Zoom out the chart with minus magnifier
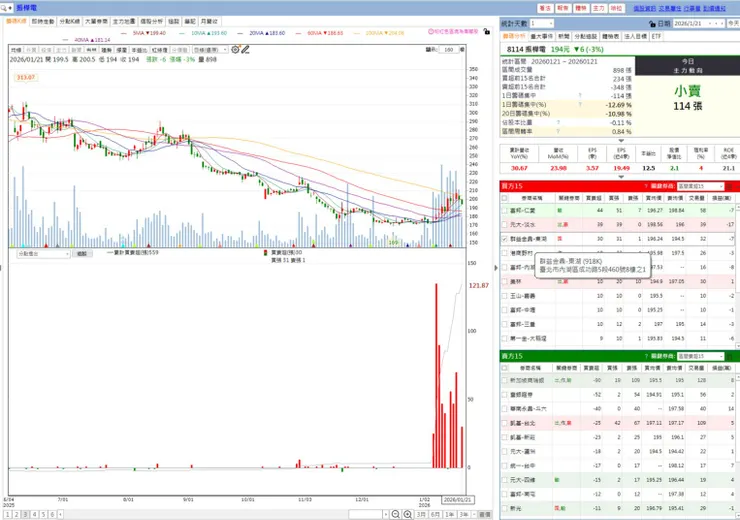 pos(395,514)
